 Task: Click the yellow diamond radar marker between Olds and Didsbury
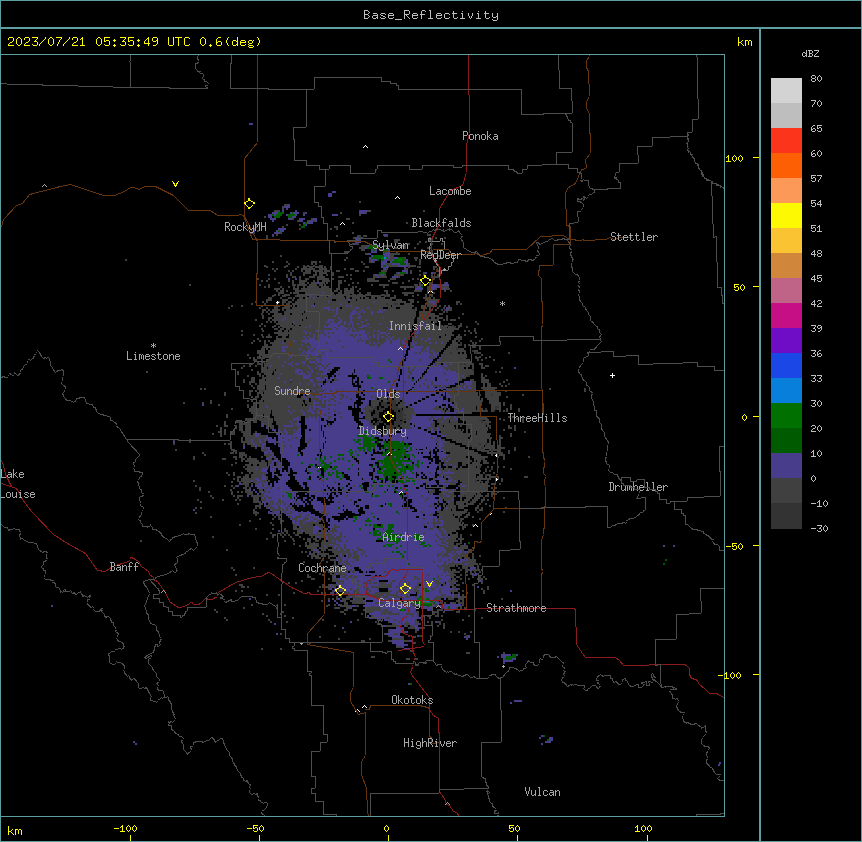tap(389, 416)
